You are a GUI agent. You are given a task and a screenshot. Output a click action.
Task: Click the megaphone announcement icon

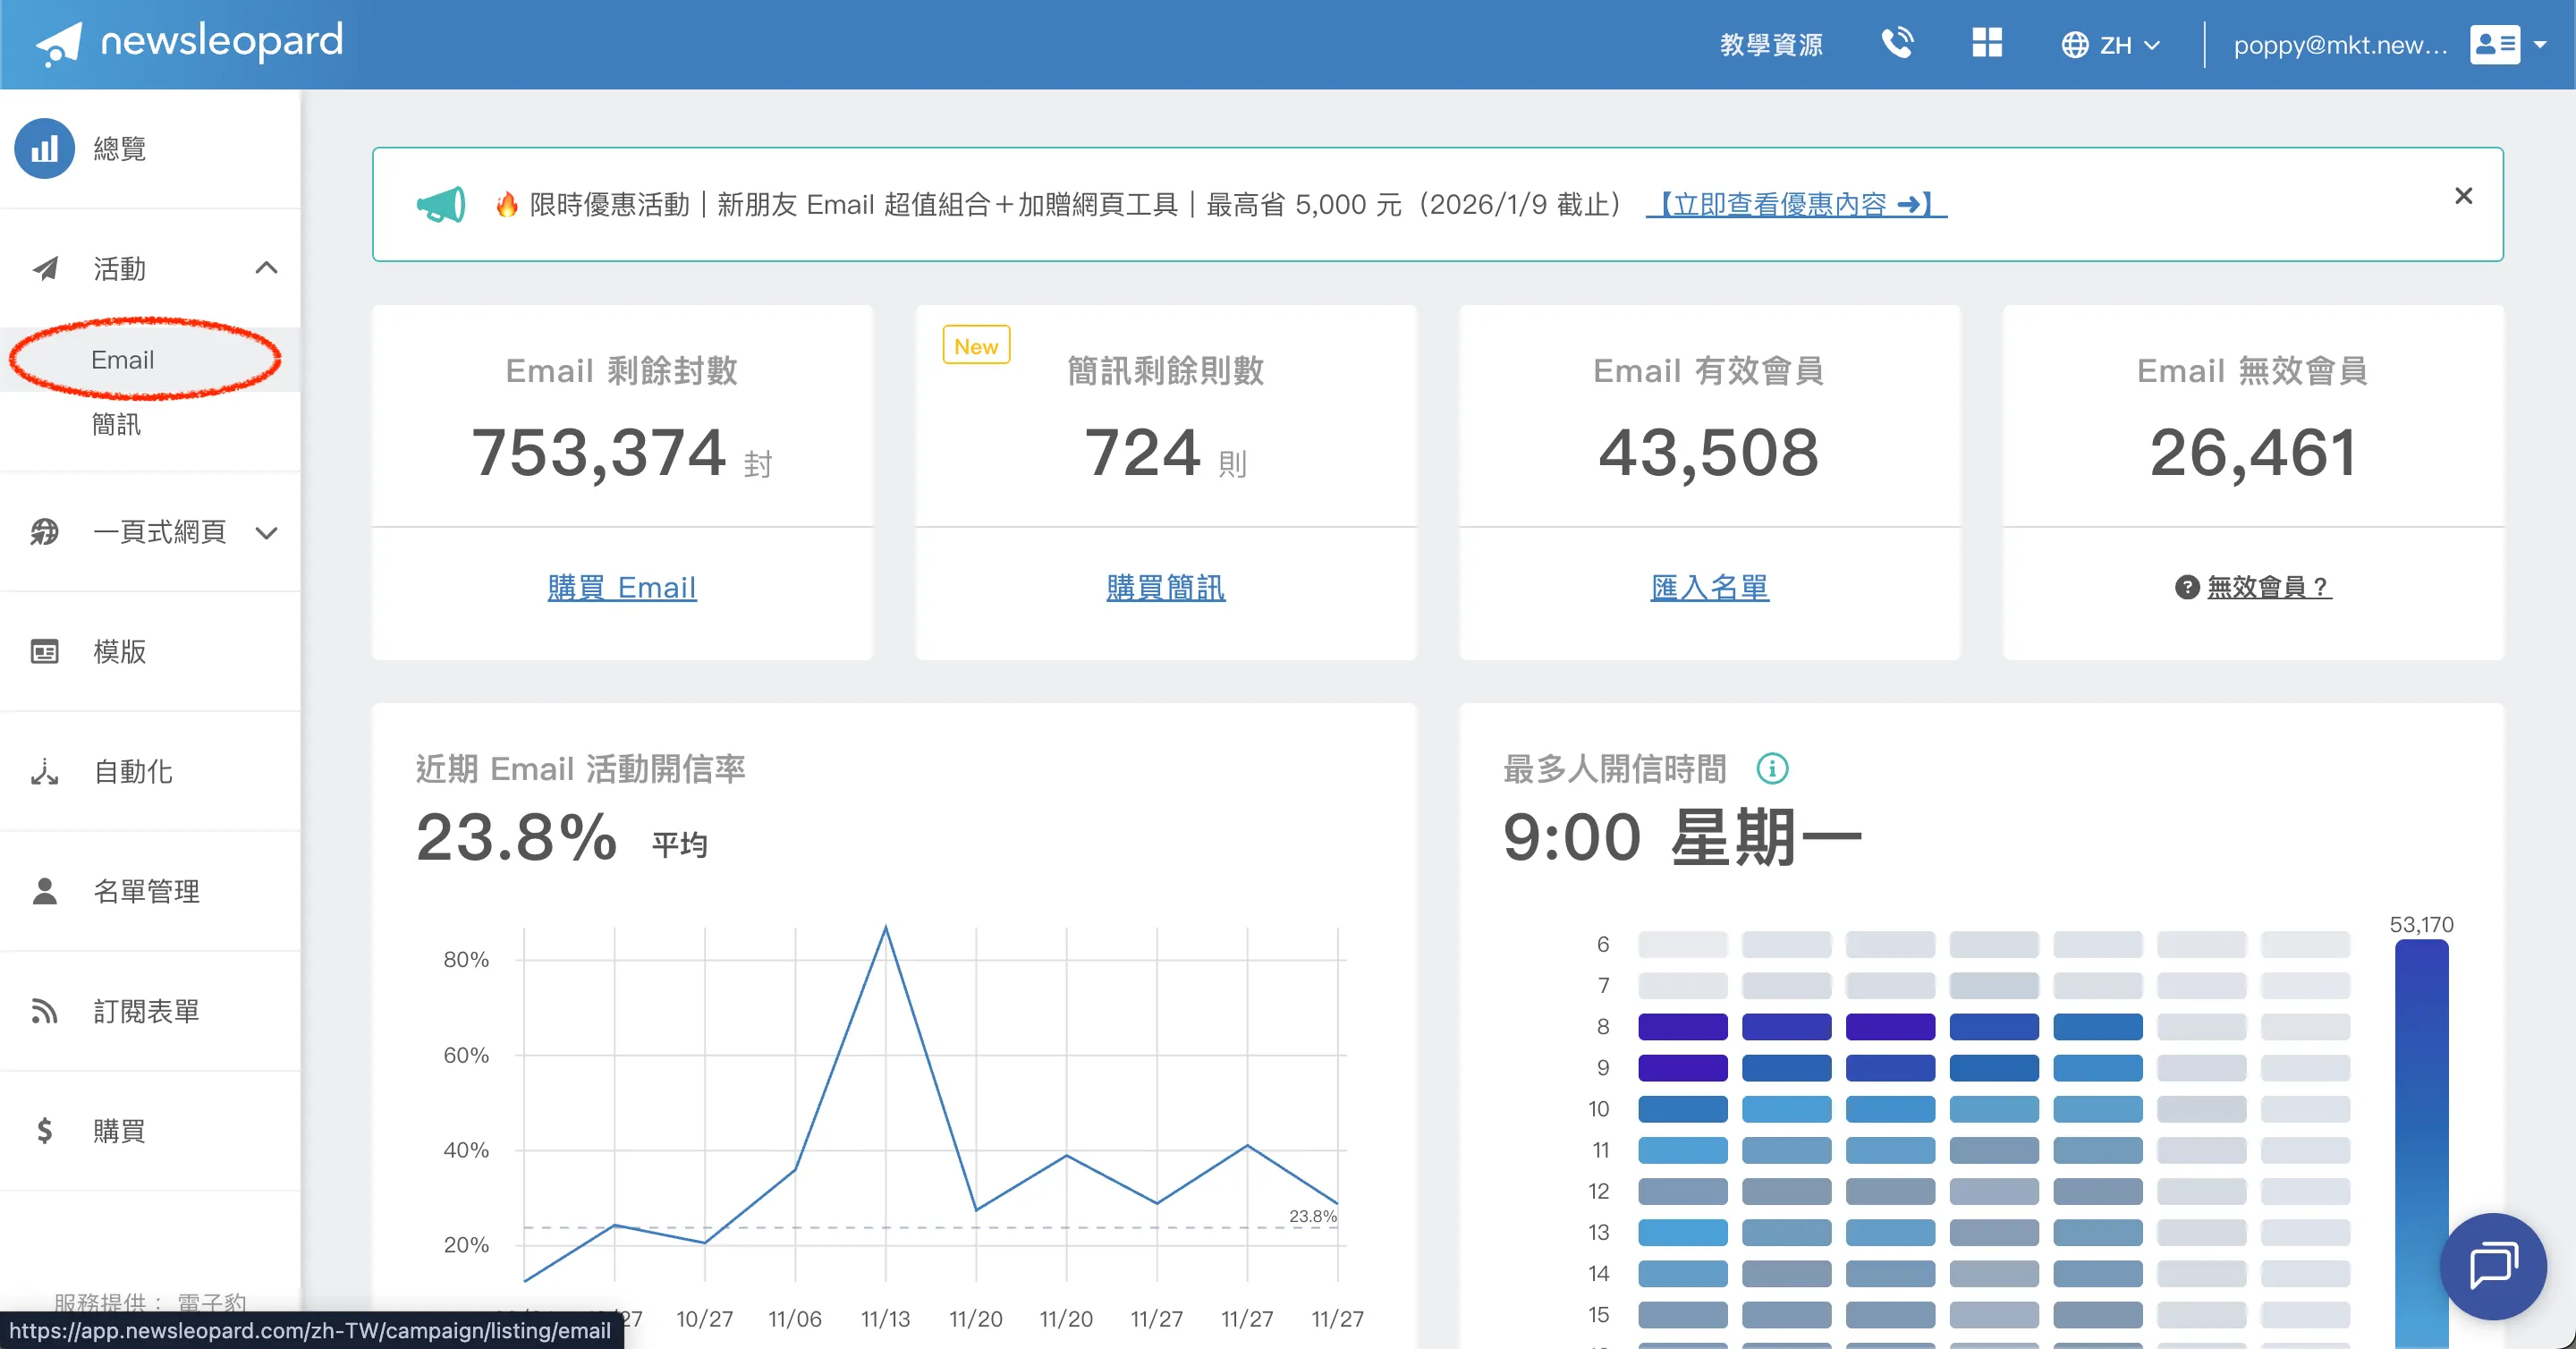coord(441,205)
